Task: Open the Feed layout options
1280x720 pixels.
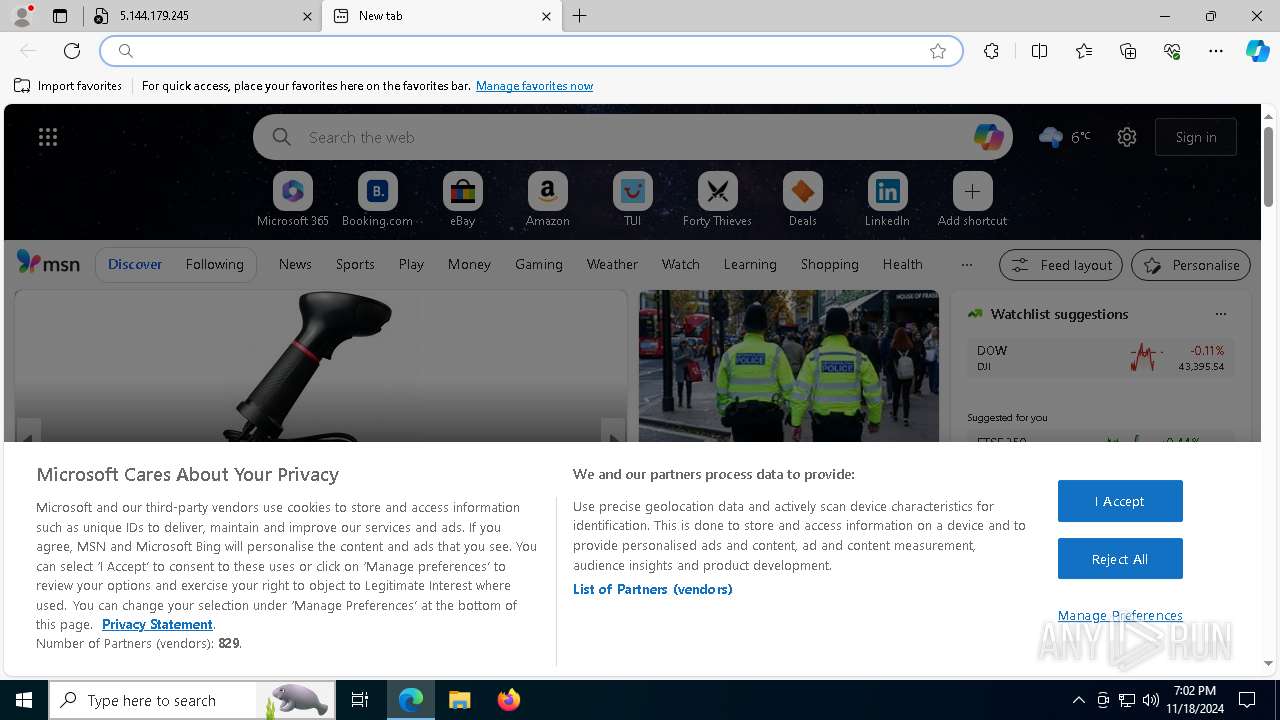Action: click(x=1060, y=265)
